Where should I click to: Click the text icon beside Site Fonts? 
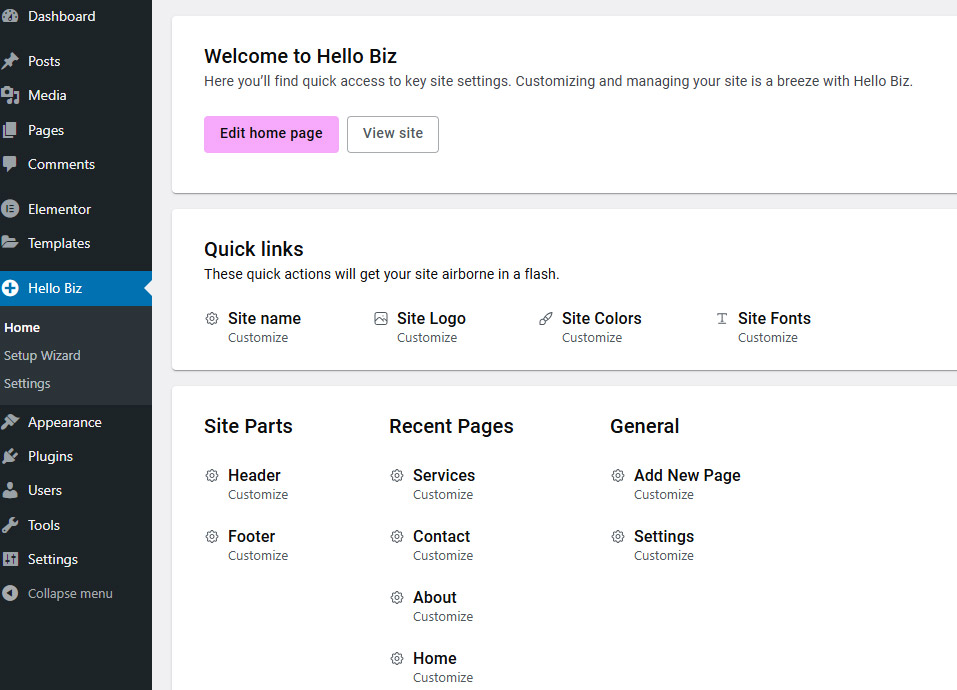tap(722, 318)
